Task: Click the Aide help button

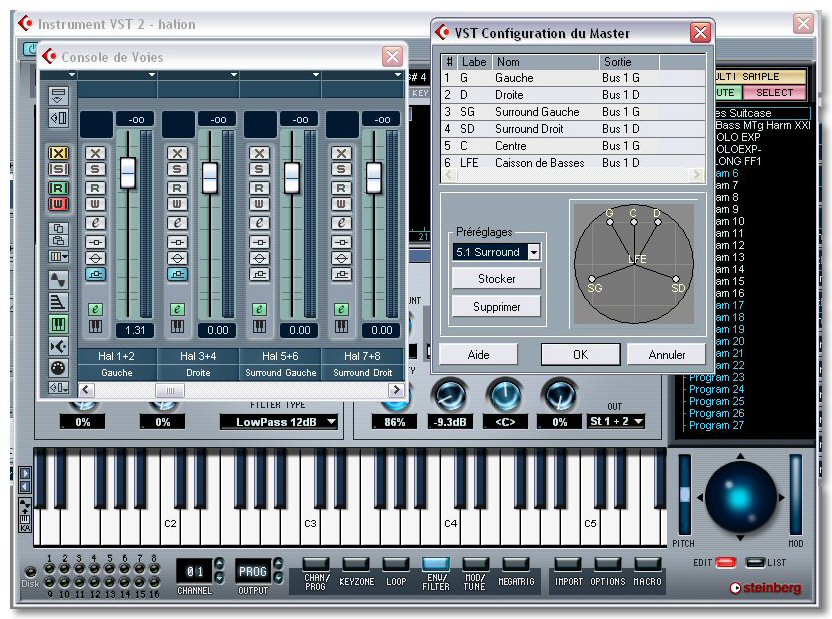Action: [x=478, y=354]
